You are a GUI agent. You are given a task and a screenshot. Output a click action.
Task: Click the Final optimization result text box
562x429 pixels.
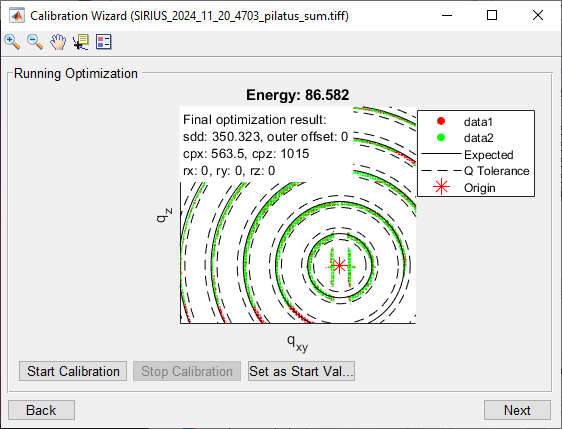click(265, 145)
